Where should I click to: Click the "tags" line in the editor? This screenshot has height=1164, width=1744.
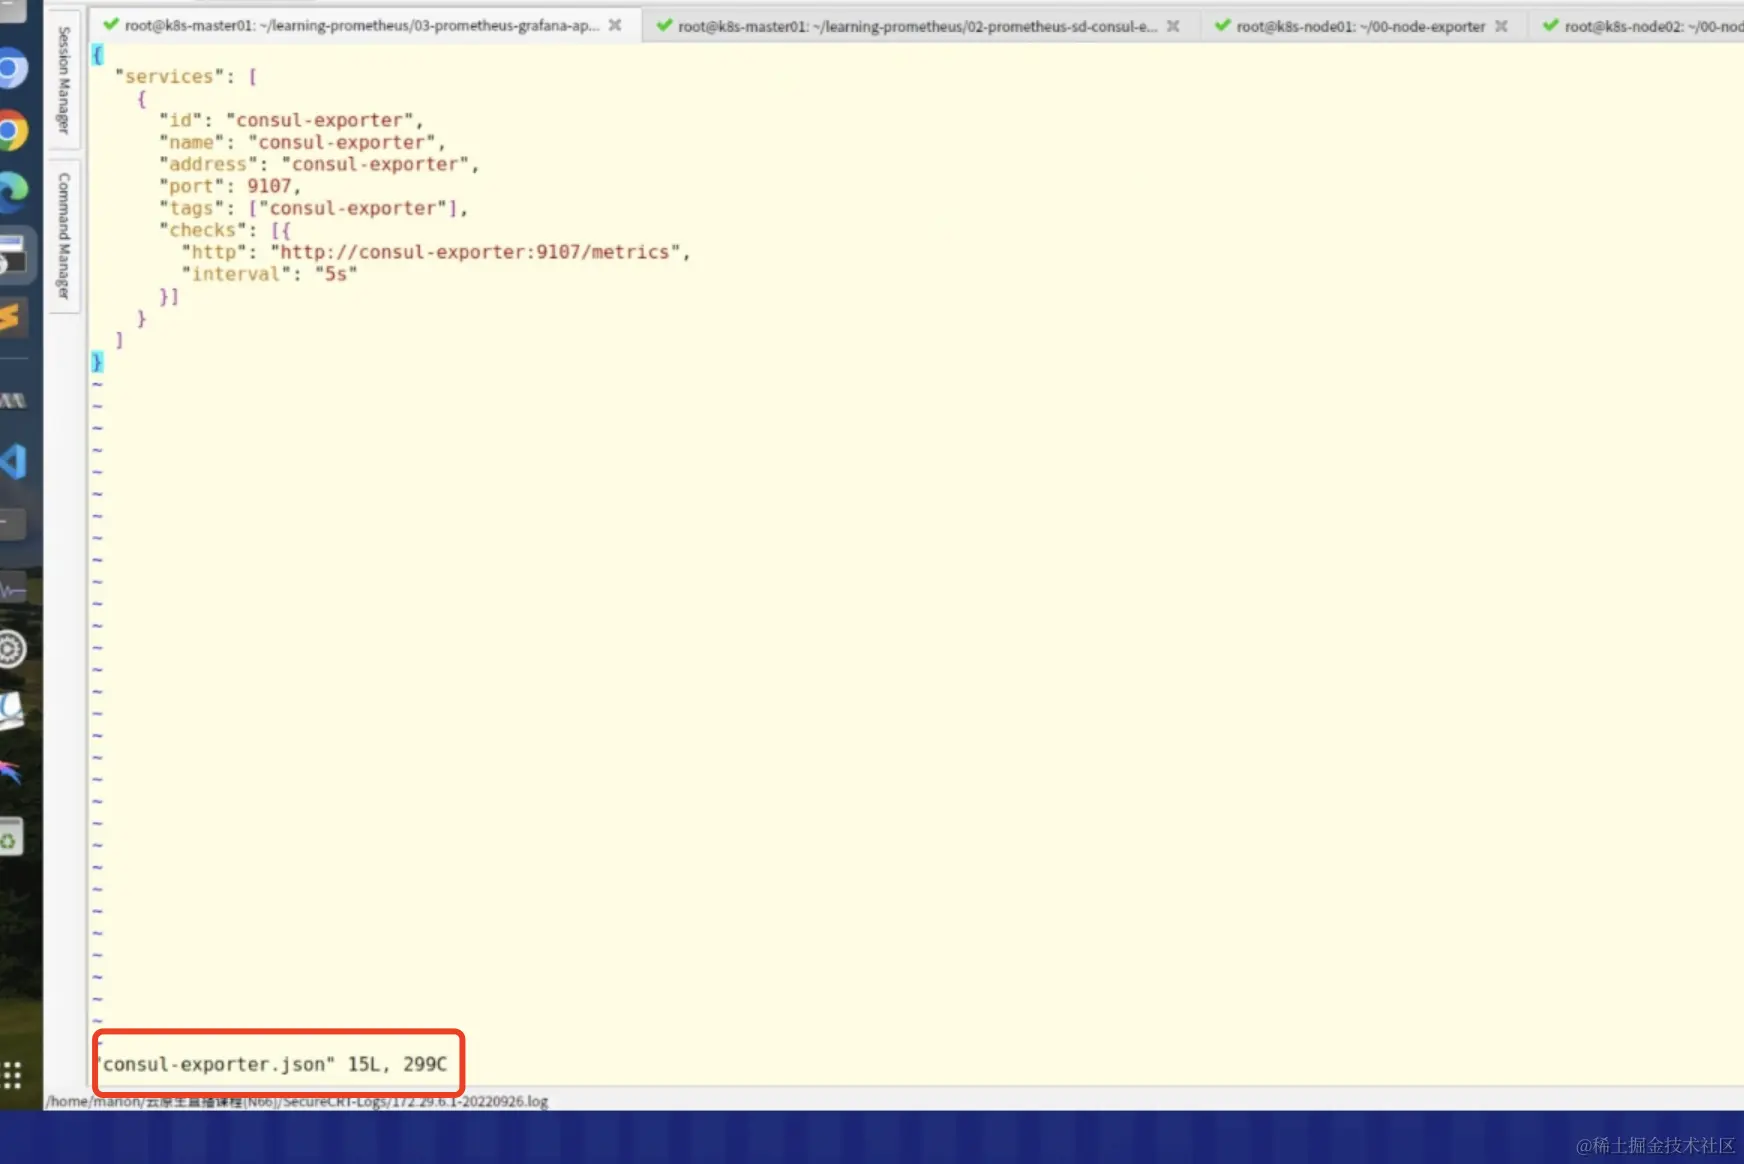click(x=314, y=208)
